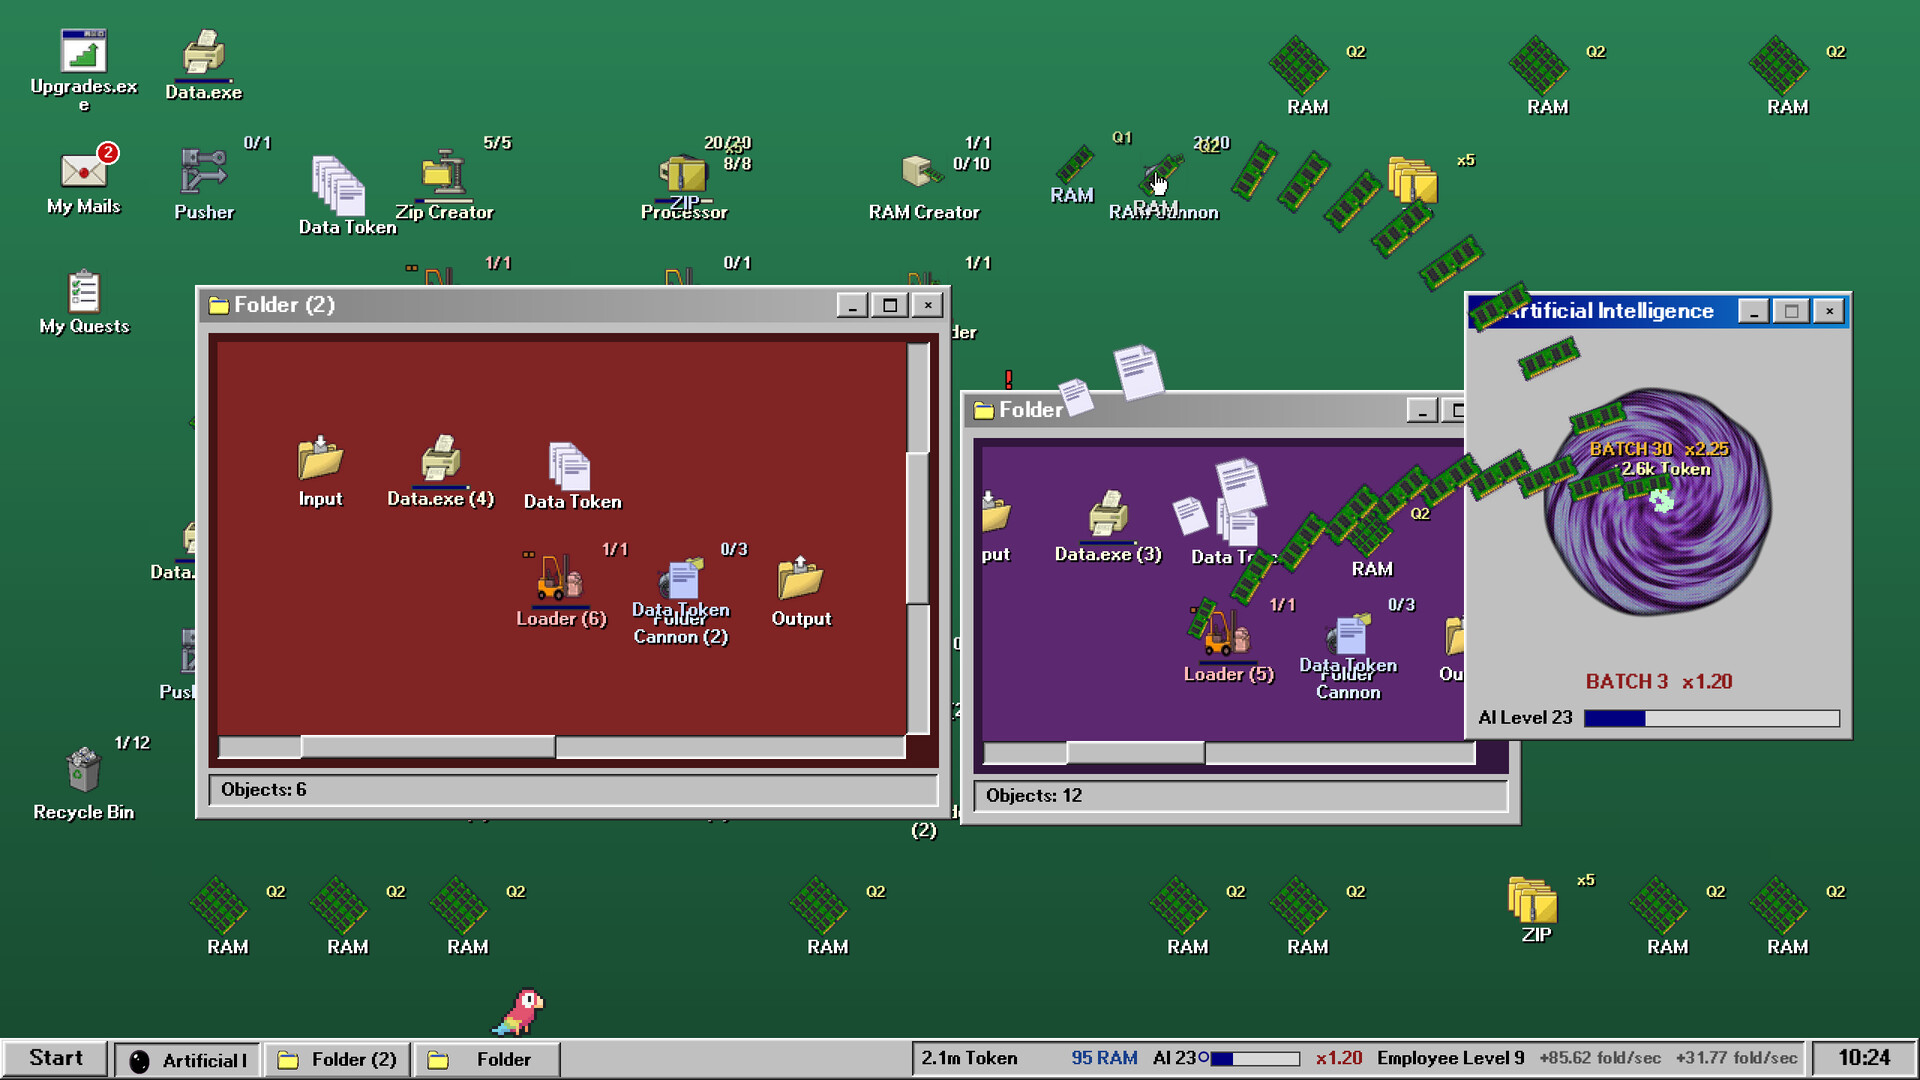Click the BATCH 3 x1.20 label
The height and width of the screenshot is (1080, 1920).
[x=1658, y=681]
